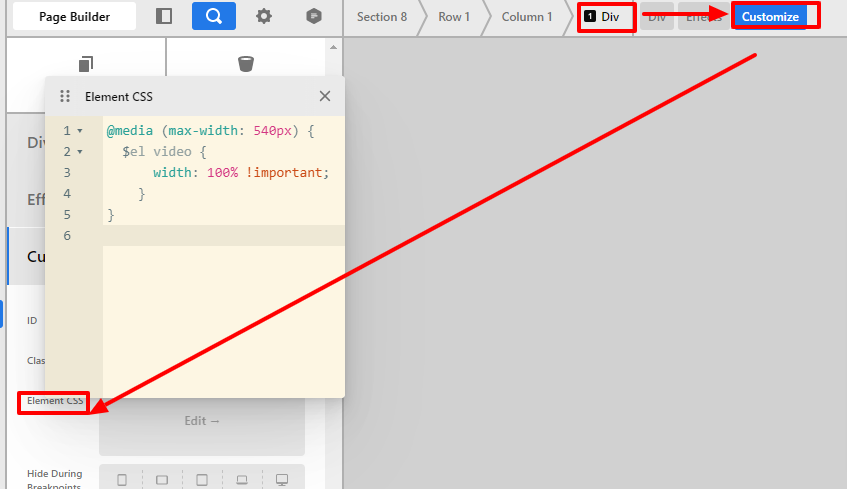The width and height of the screenshot is (847, 489).
Task: Hide element on the laptop breakpoint
Action: 242,480
